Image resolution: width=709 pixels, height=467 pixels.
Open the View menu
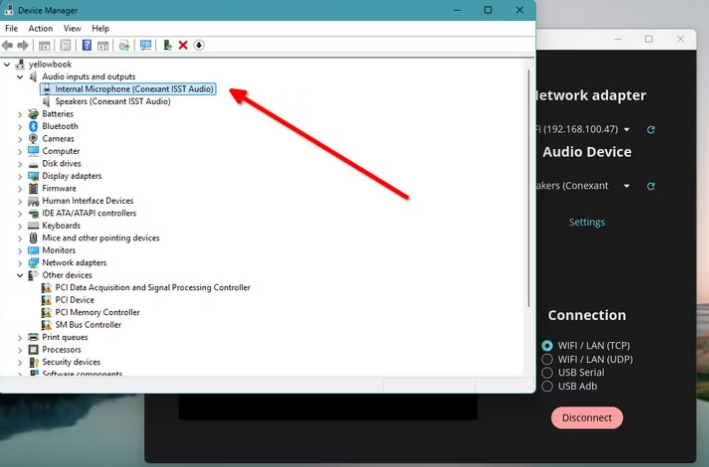72,29
